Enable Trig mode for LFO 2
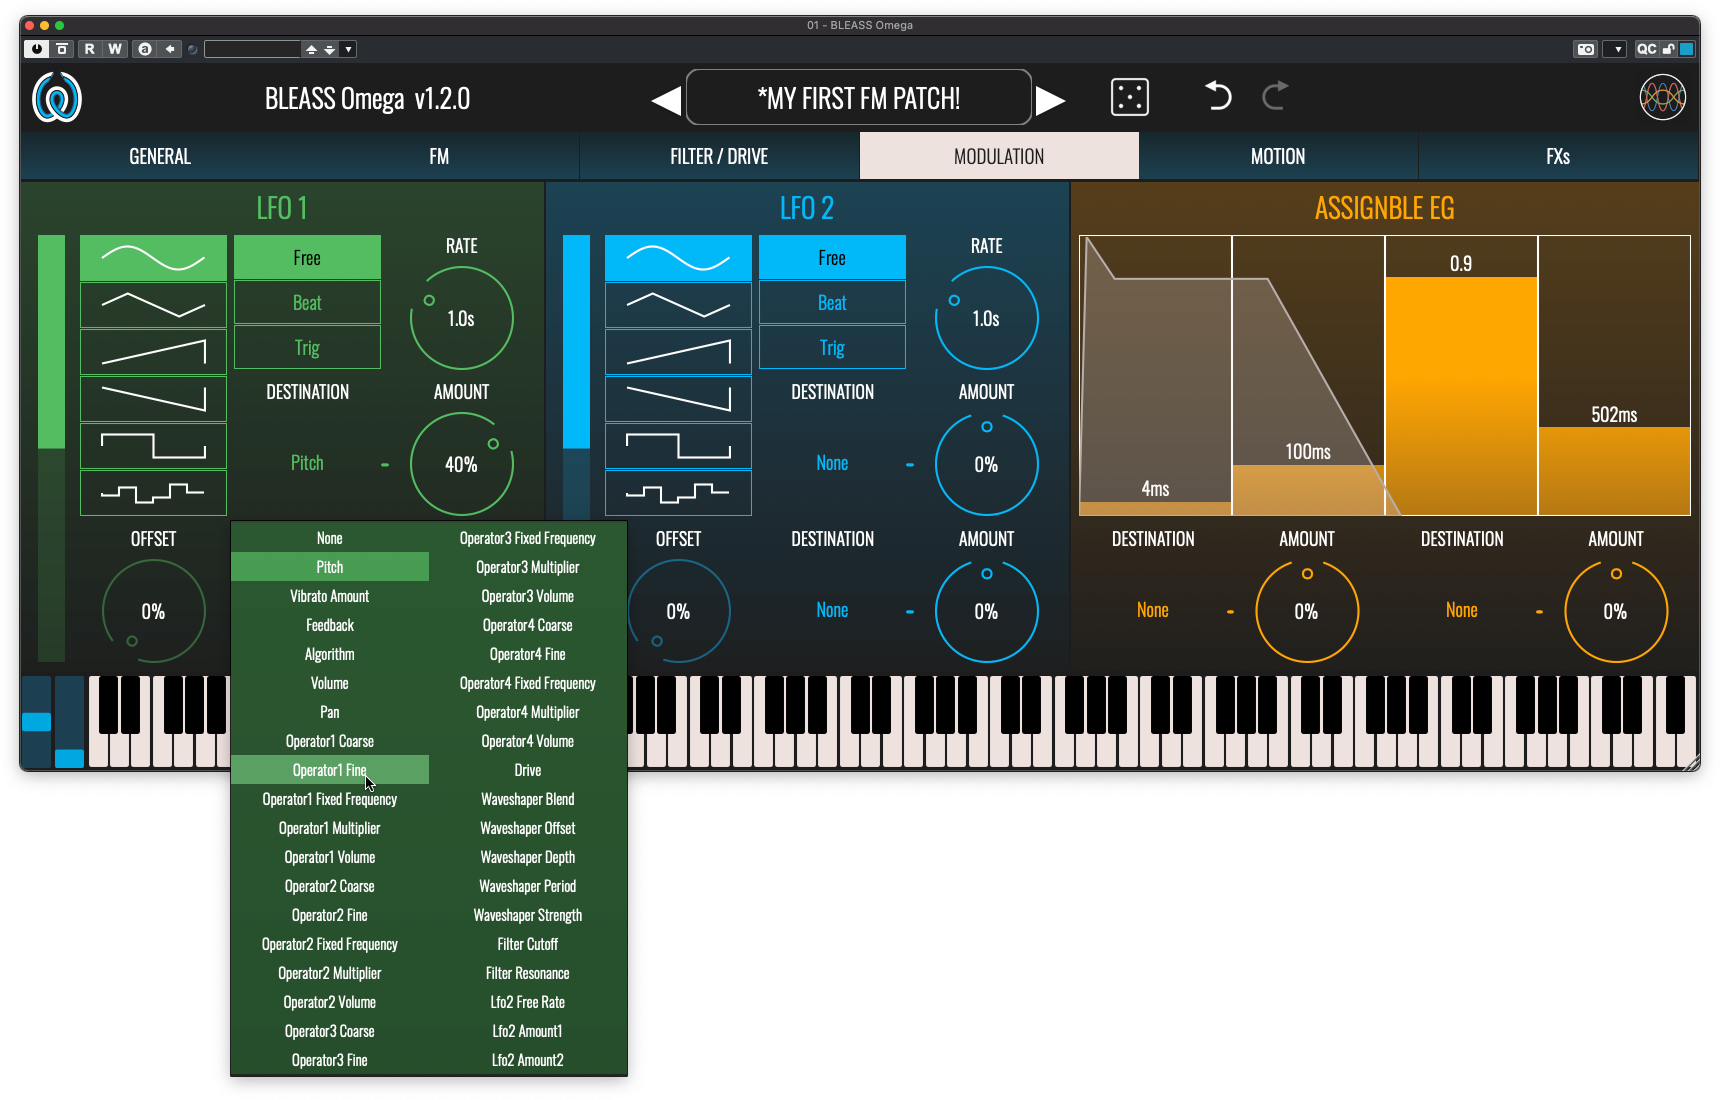The width and height of the screenshot is (1720, 1100). [x=832, y=348]
